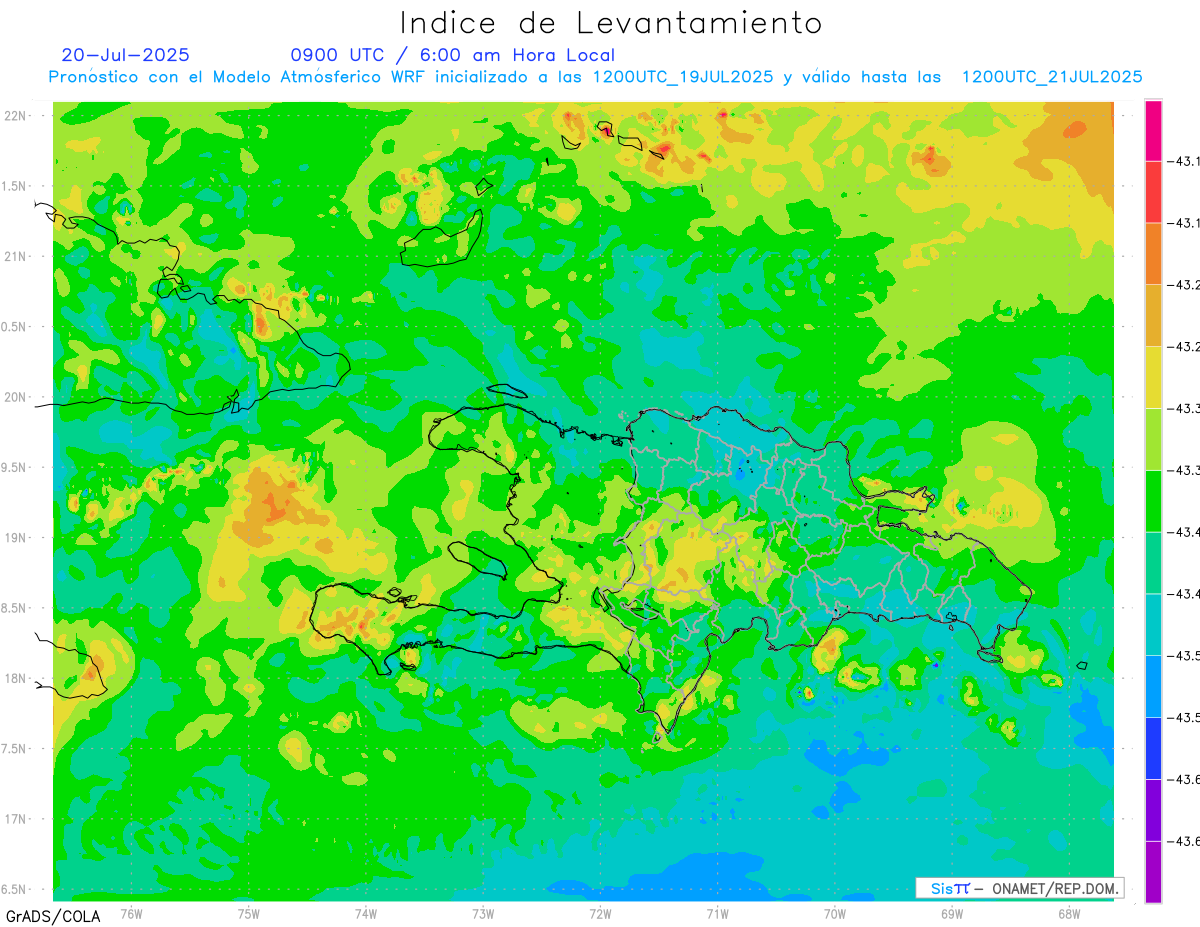Select the magenta-pink colorbar swatch
This screenshot has height=927, width=1200.
[x=1153, y=130]
